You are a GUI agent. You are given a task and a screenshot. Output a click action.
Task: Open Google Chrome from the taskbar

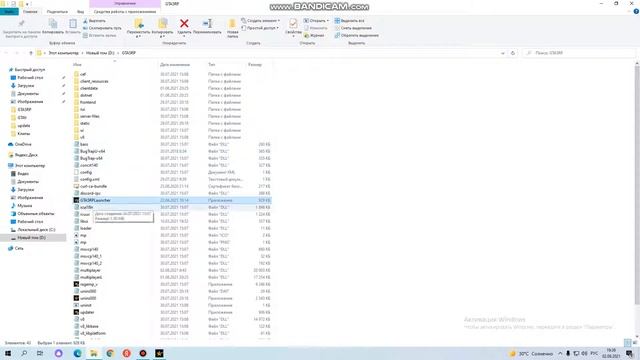coord(110,353)
